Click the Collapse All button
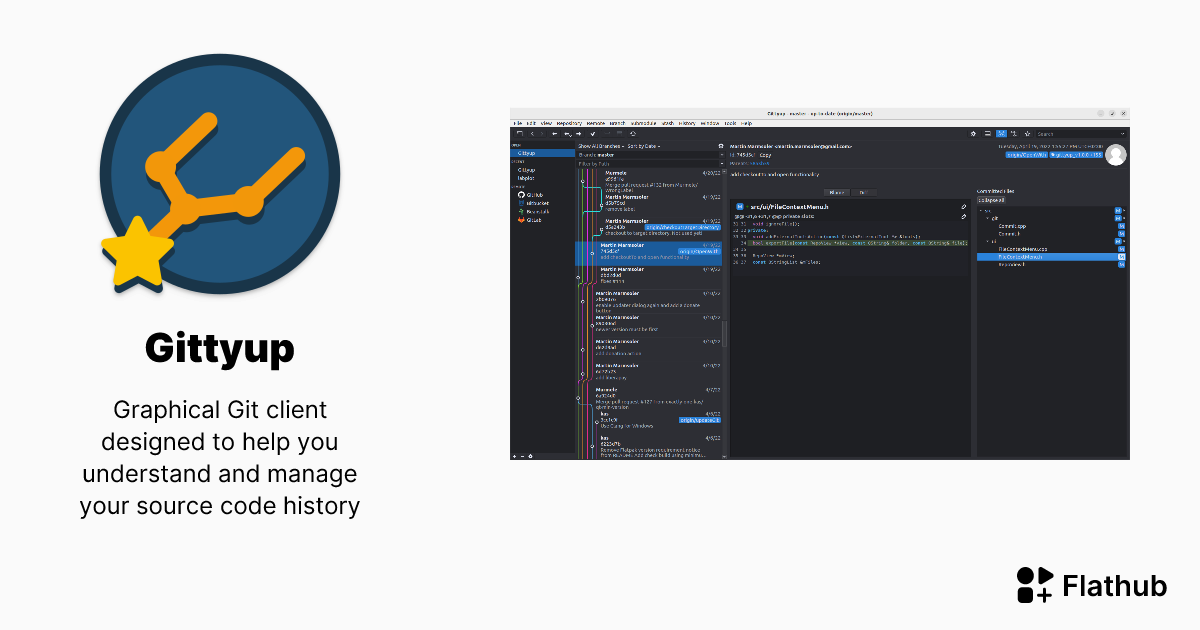 [992, 200]
